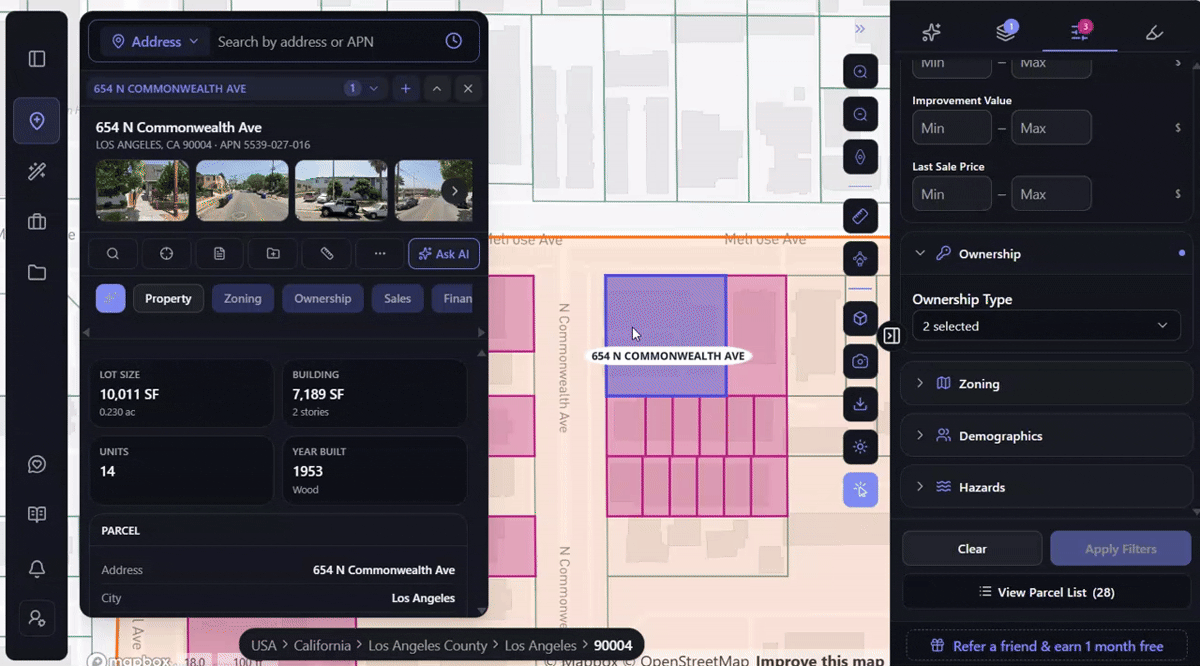Screen dimensions: 1200x666
Task: Open search history clock icon
Action: 454,41
